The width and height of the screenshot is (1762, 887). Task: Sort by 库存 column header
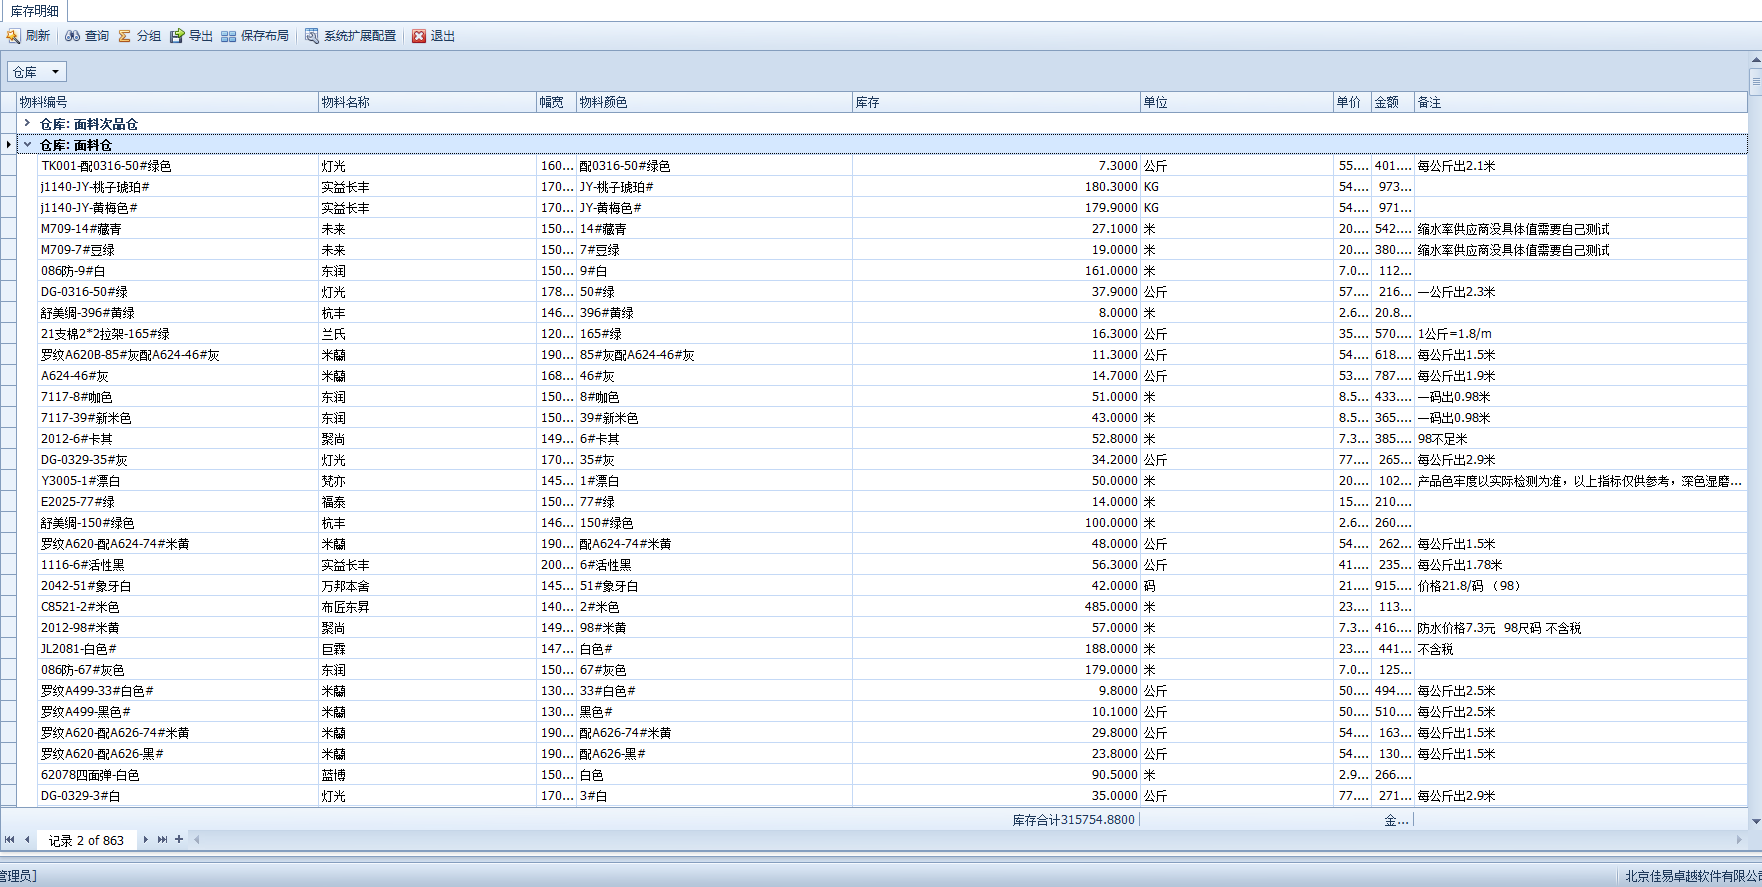(996, 102)
